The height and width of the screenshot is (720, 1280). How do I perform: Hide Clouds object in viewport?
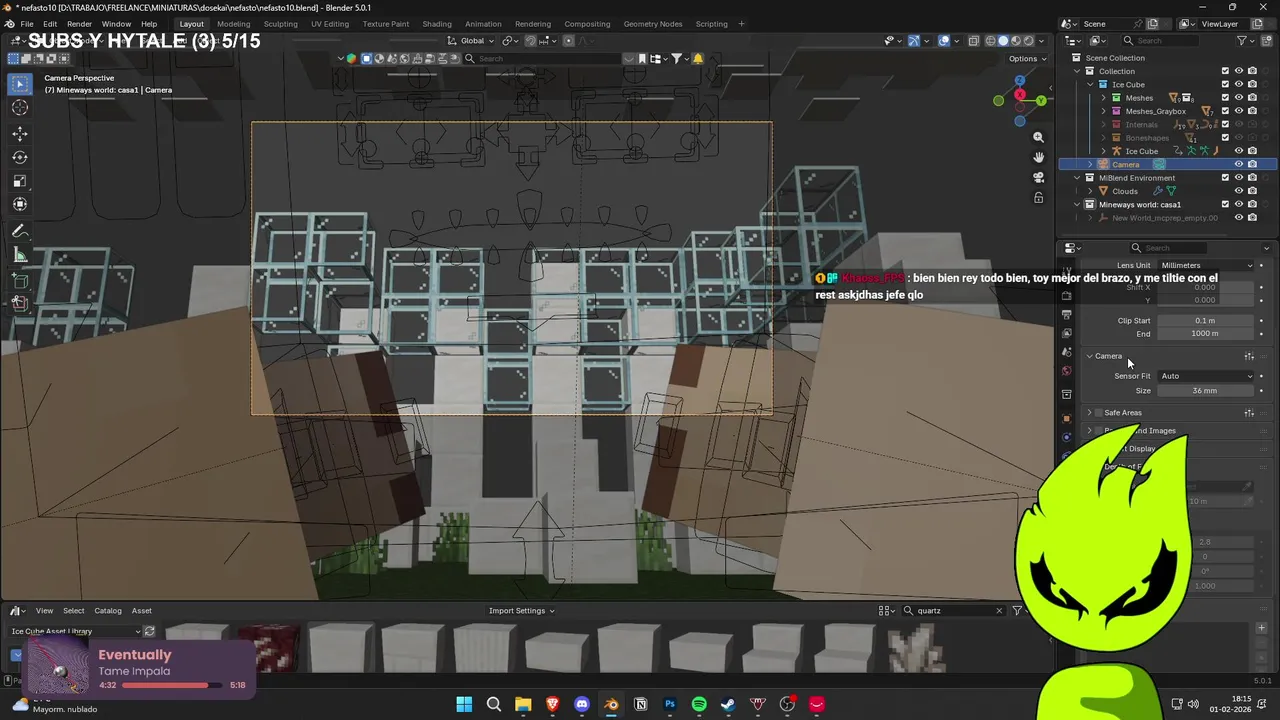coord(1238,191)
